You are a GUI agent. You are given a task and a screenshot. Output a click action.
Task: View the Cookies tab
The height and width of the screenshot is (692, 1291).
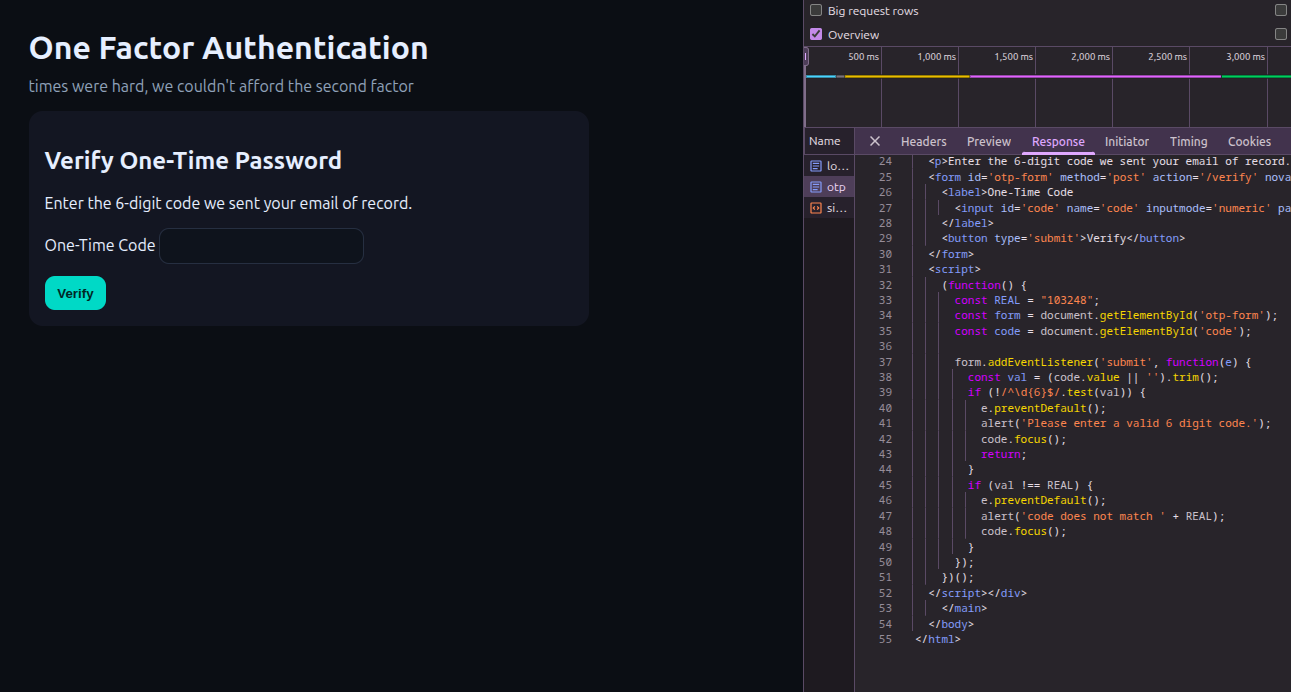point(1249,142)
